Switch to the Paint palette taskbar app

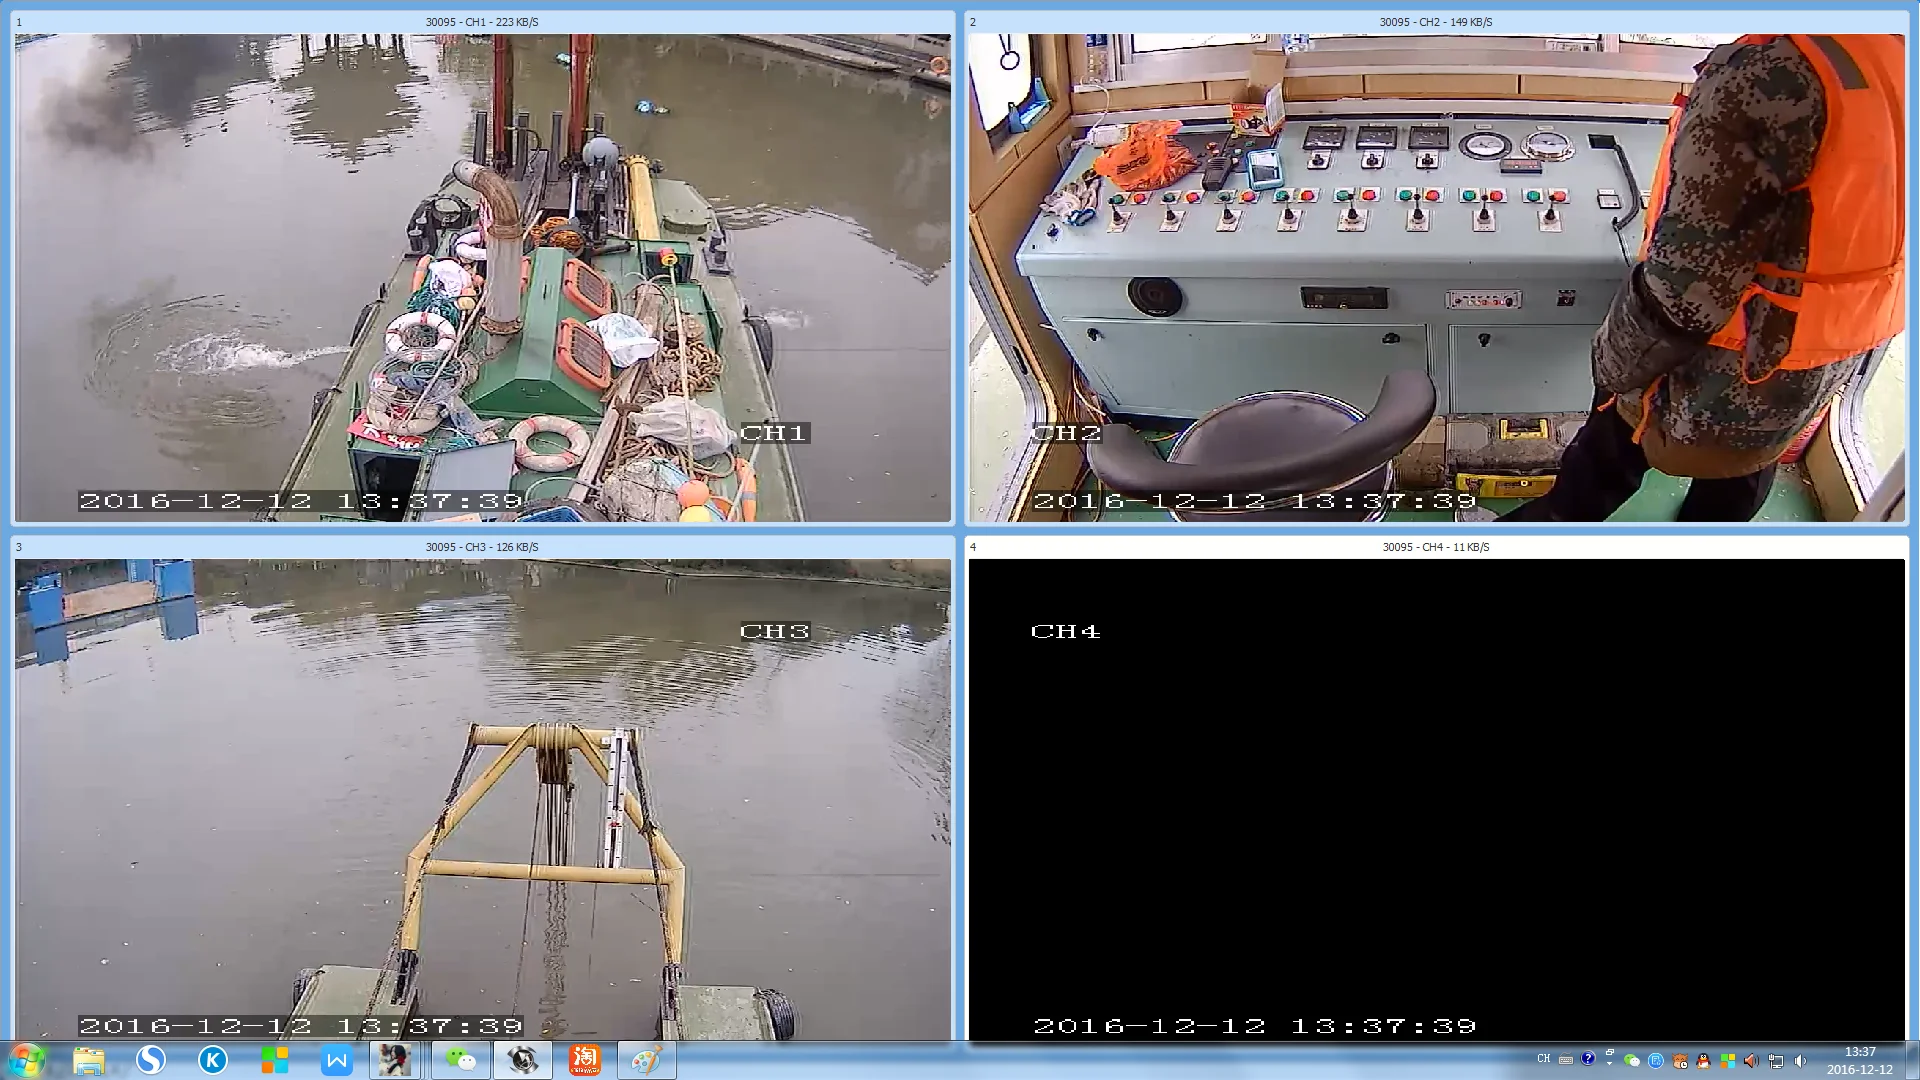coord(646,1060)
